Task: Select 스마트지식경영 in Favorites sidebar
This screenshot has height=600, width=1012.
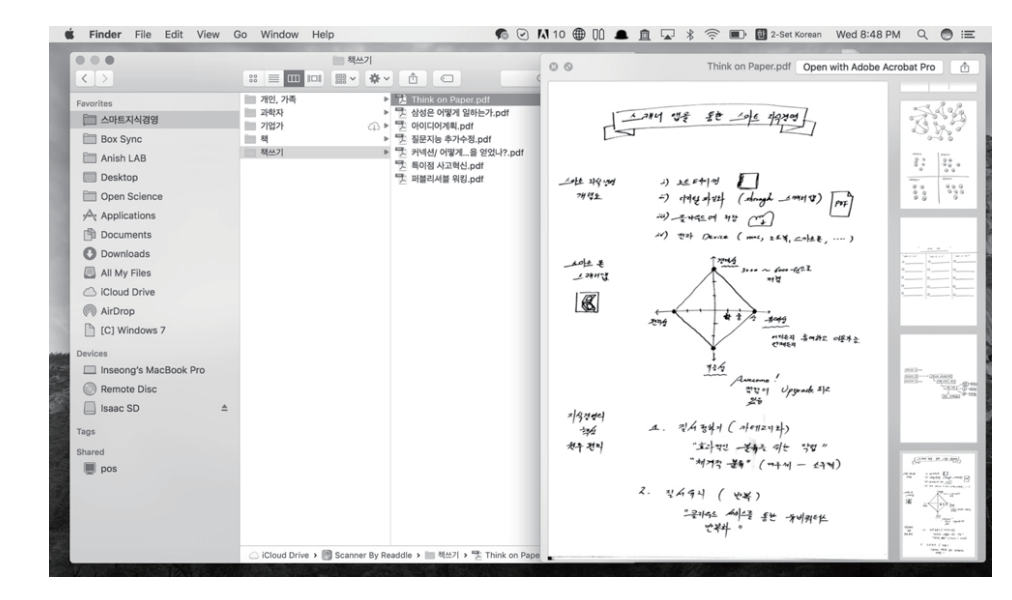Action: pos(154,120)
